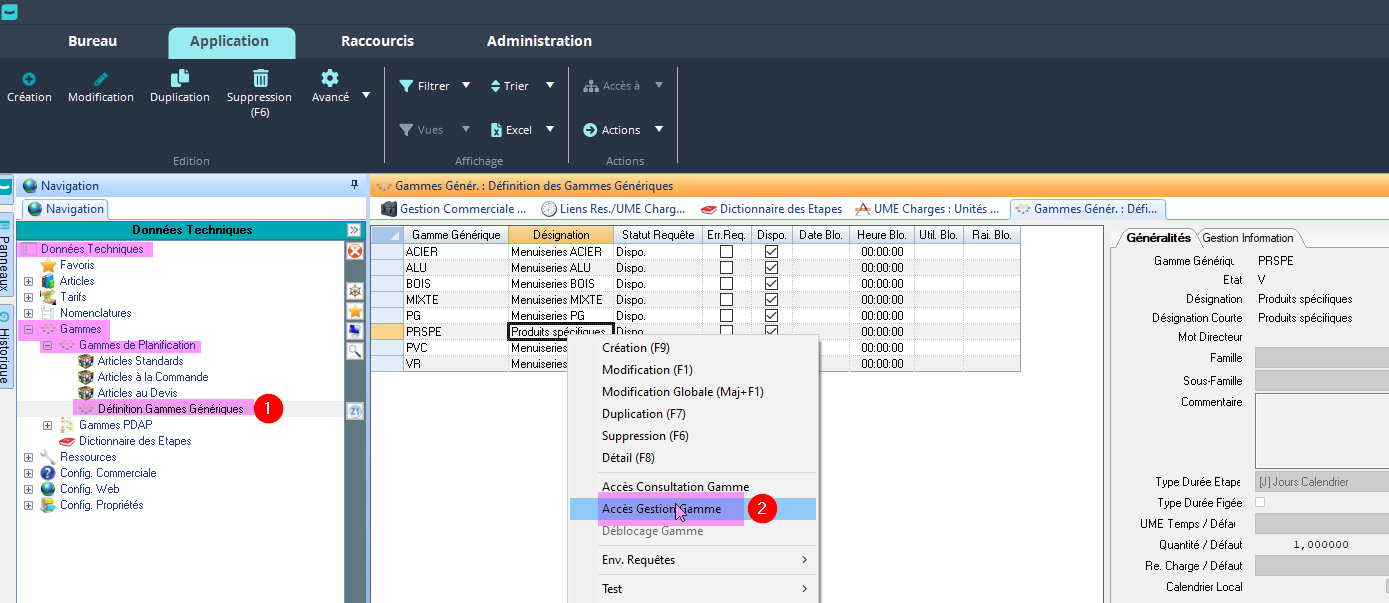Screen dimensions: 1389x603
Task: Collapse the Gammes tree node
Action: click(x=28, y=329)
